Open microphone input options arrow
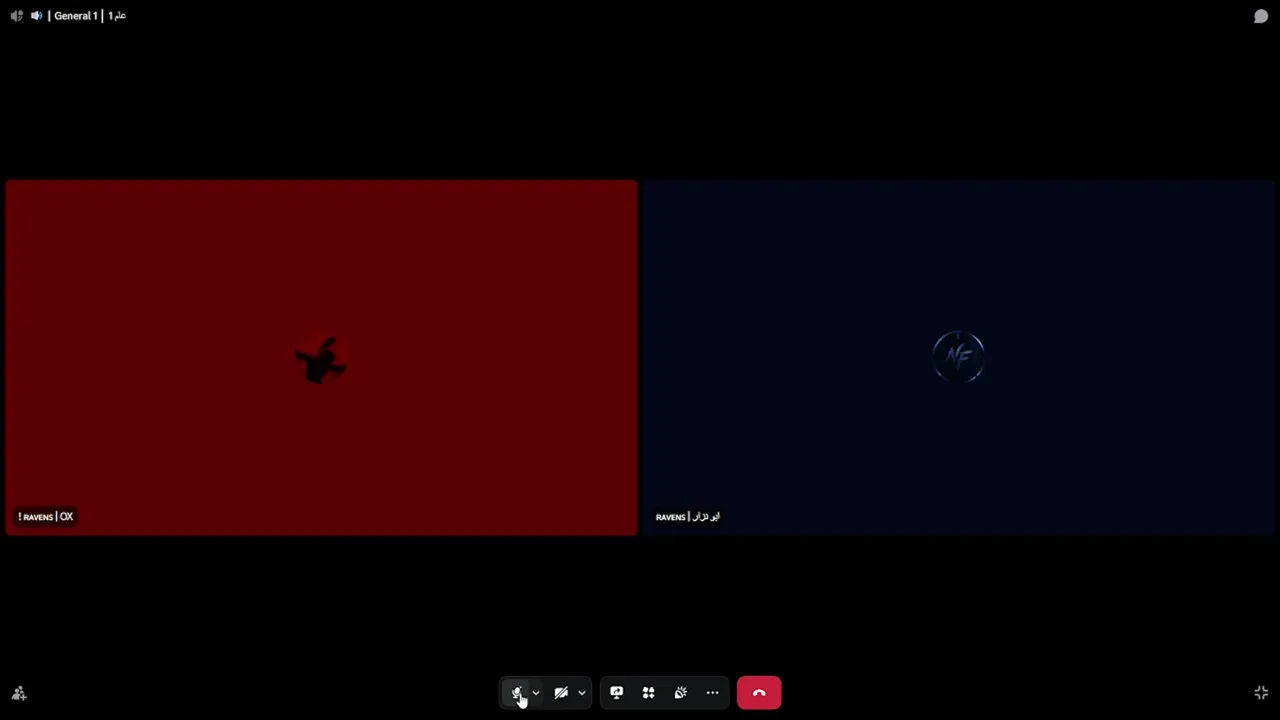Viewport: 1280px width, 720px height. (x=536, y=693)
